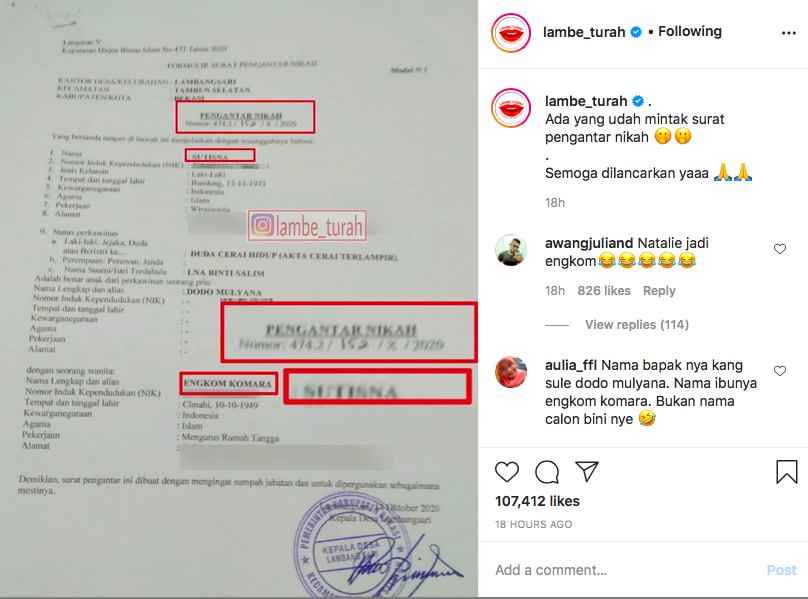This screenshot has height=599, width=808.
Task: Click lambe_turah header profile picture
Action: tap(511, 33)
